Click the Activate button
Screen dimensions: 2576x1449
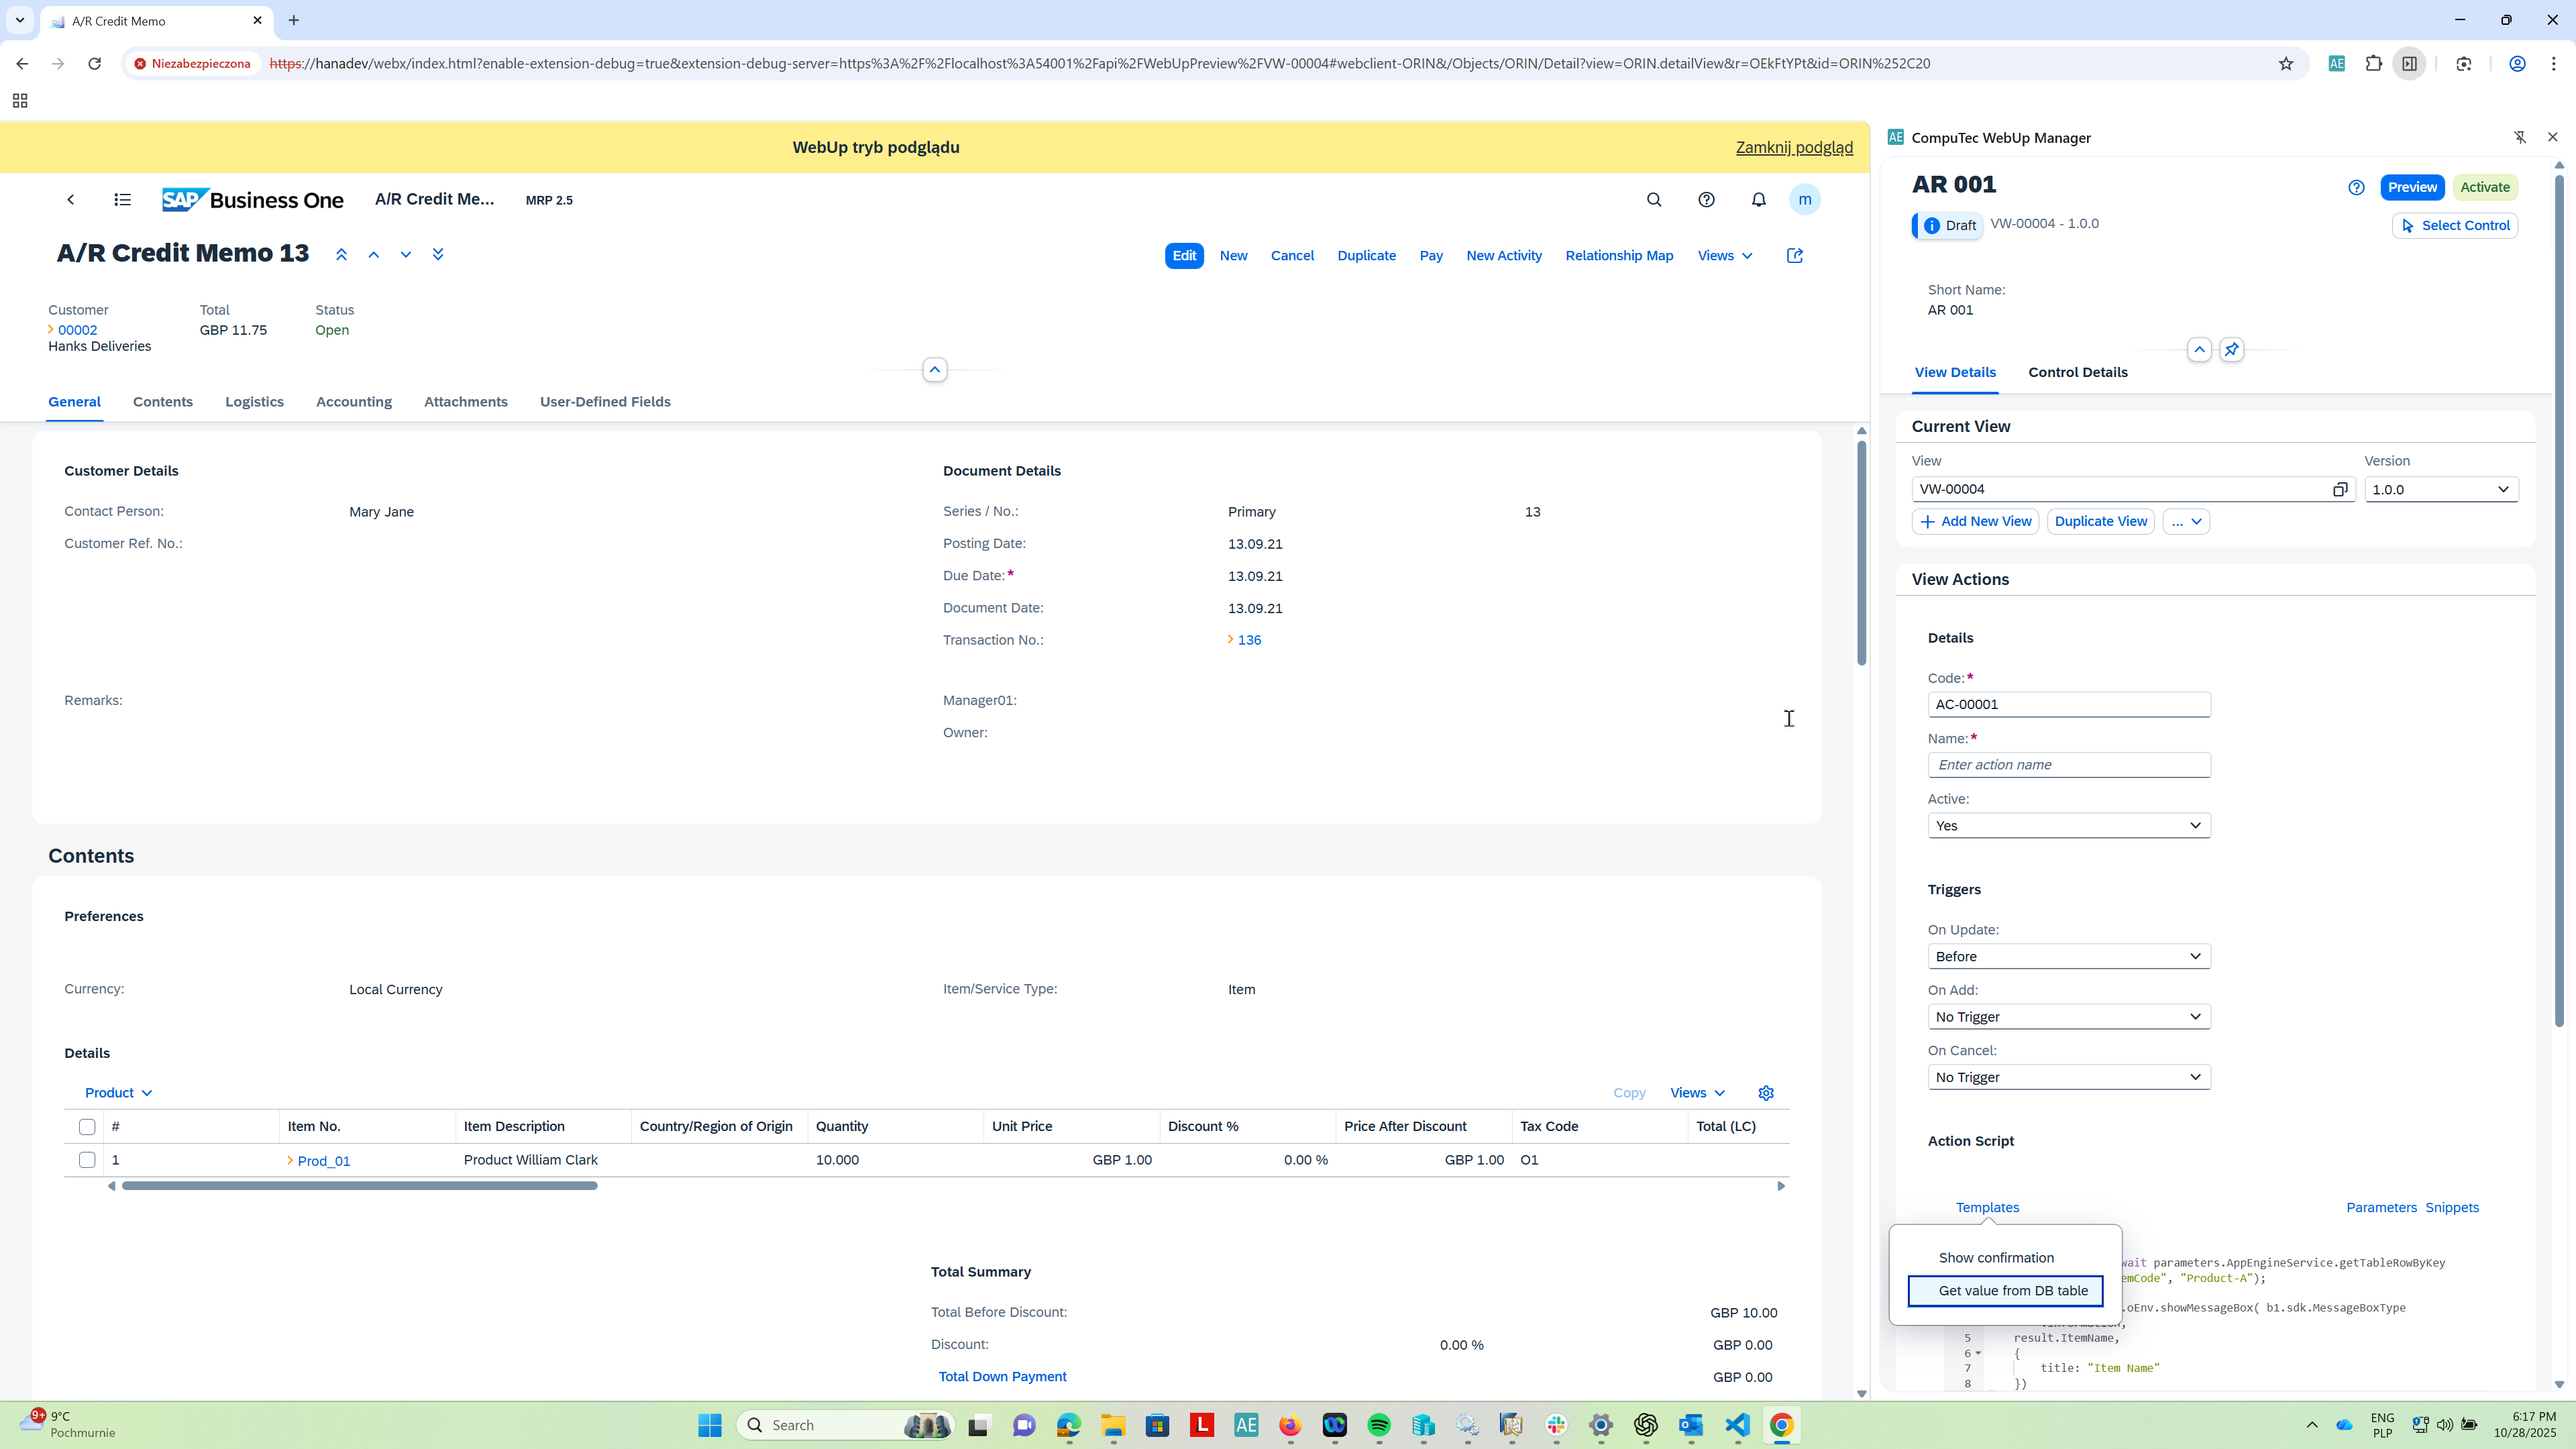pos(2484,188)
